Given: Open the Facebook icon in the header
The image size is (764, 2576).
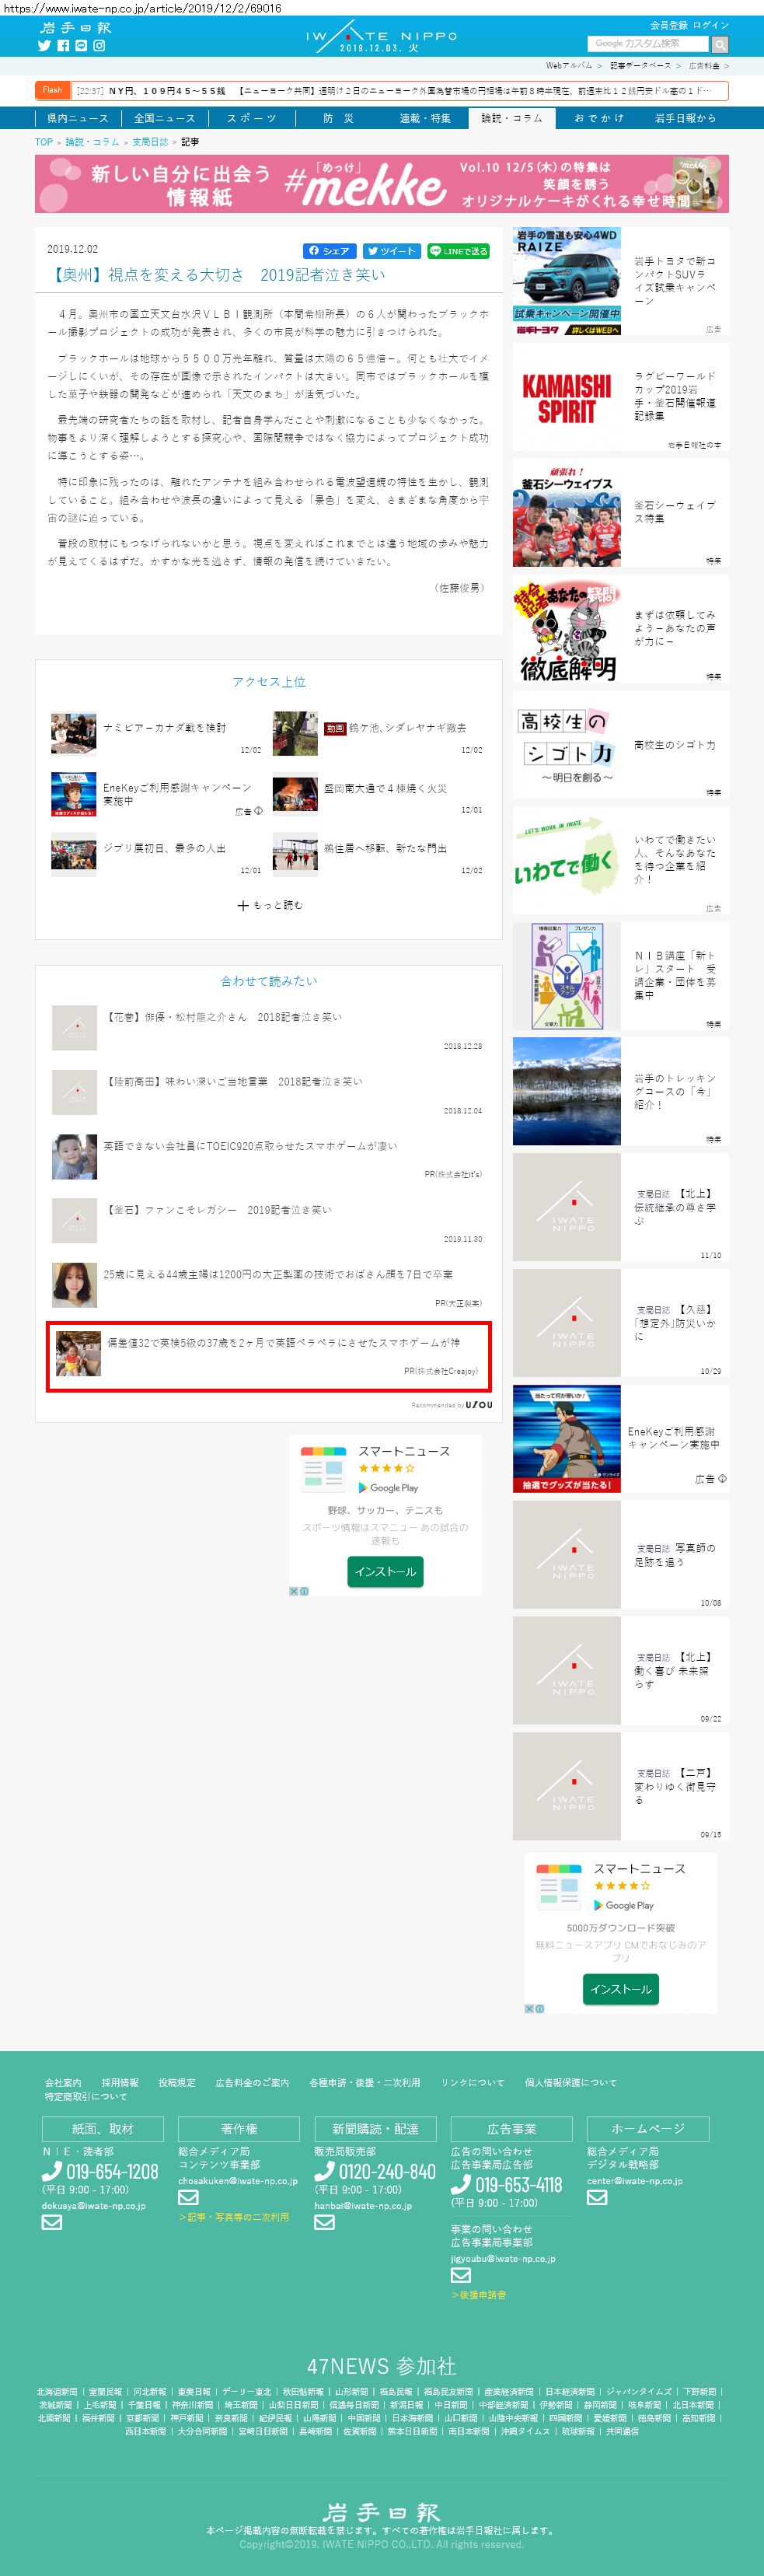Looking at the screenshot, I should click(x=63, y=46).
